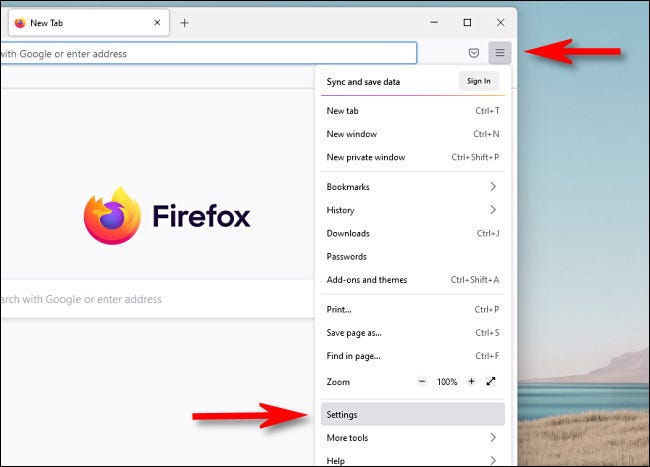Click the zoom in plus button
650x467 pixels.
[471, 382]
